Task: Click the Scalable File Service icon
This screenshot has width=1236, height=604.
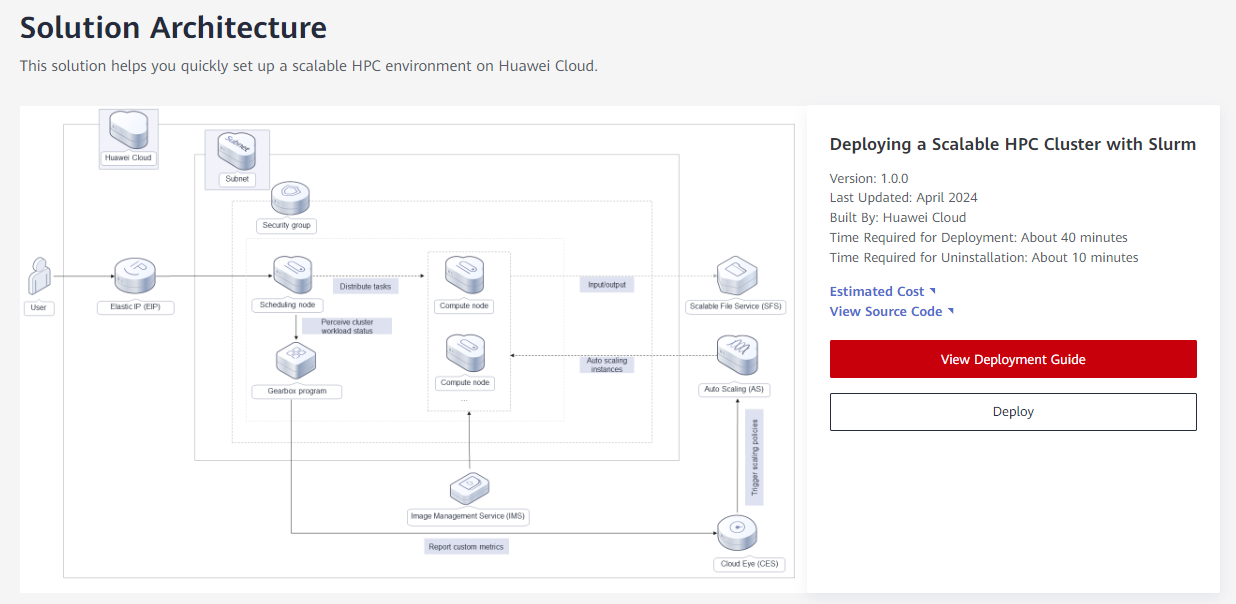Action: [x=737, y=275]
